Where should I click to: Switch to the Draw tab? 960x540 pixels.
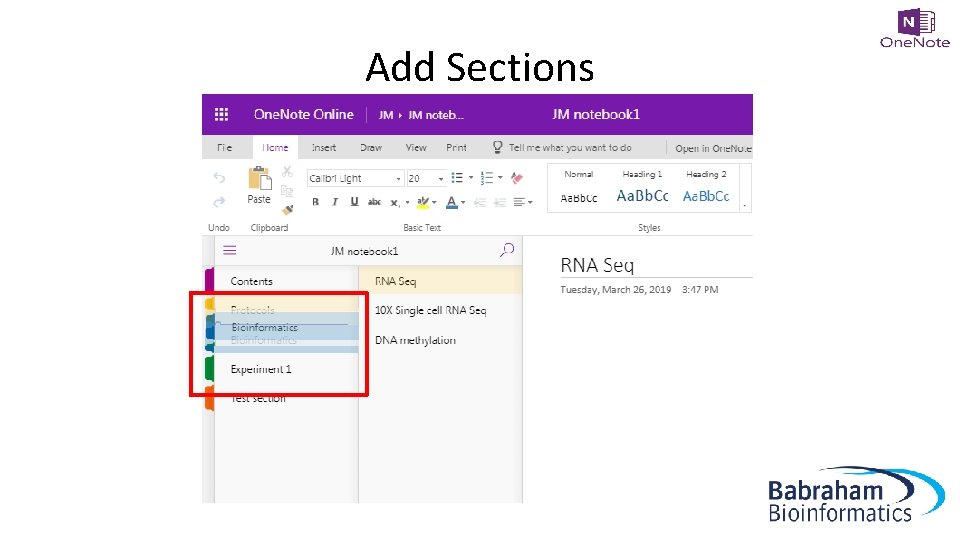[x=371, y=148]
